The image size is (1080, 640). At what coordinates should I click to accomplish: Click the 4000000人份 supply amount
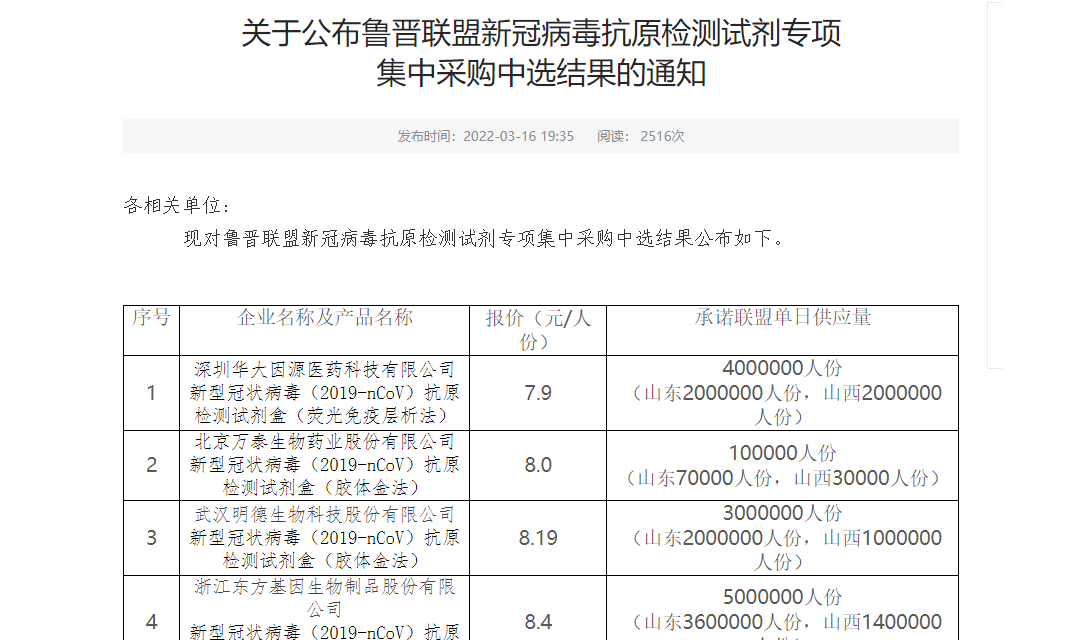pos(782,369)
